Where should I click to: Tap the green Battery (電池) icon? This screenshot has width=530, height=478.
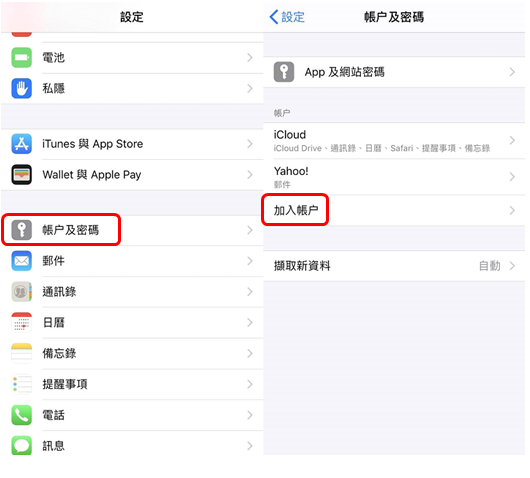[22, 57]
